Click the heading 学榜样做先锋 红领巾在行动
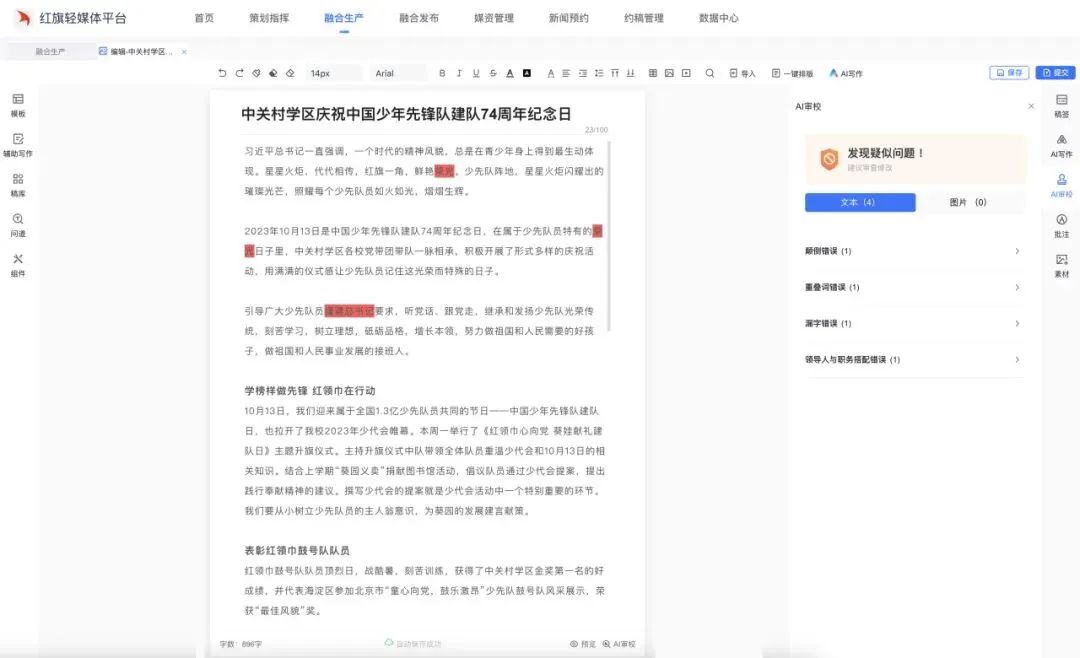The image size is (1080, 658). [310, 391]
